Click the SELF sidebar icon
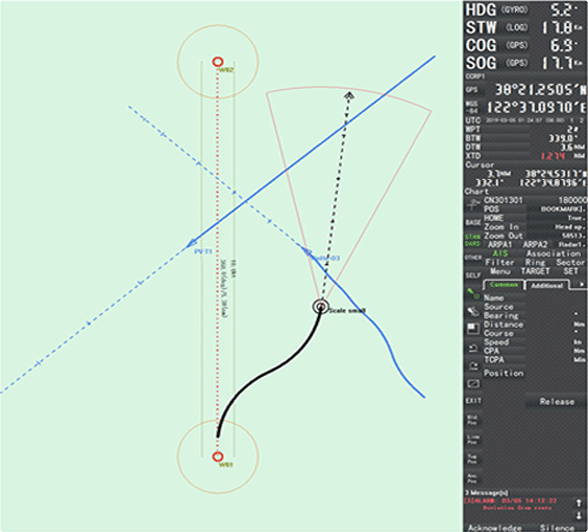This screenshot has height=532, width=588. [x=473, y=275]
